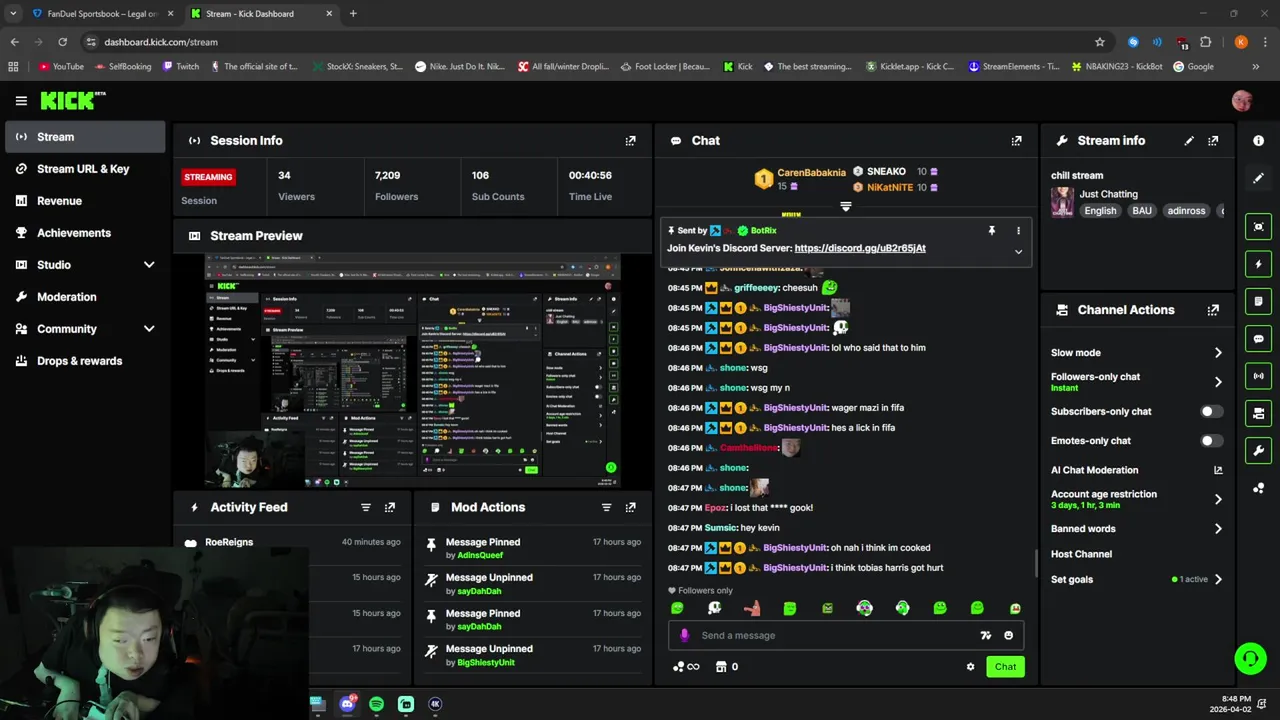Viewport: 1280px width, 720px height.
Task: Unpin the BotRix pinned message
Action: (x=991, y=231)
